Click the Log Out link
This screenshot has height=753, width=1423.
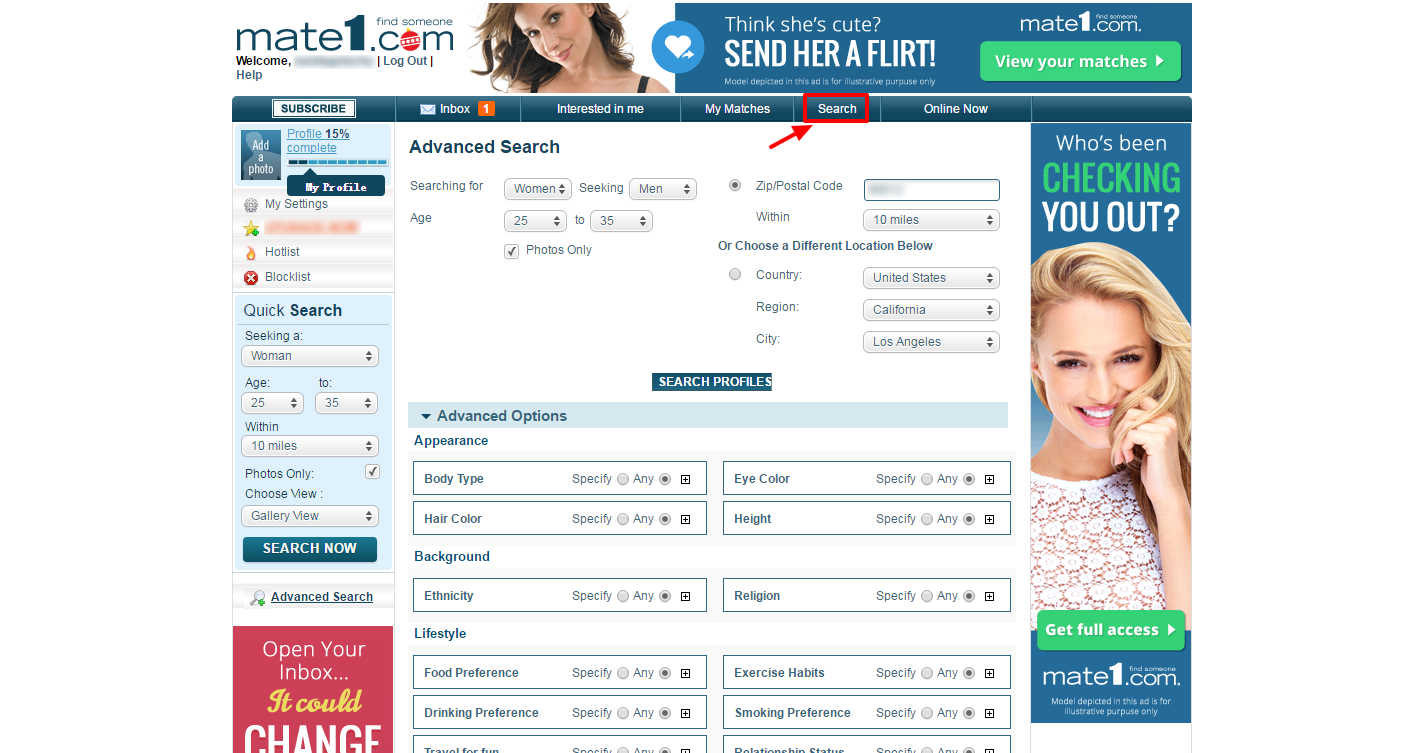click(x=405, y=61)
